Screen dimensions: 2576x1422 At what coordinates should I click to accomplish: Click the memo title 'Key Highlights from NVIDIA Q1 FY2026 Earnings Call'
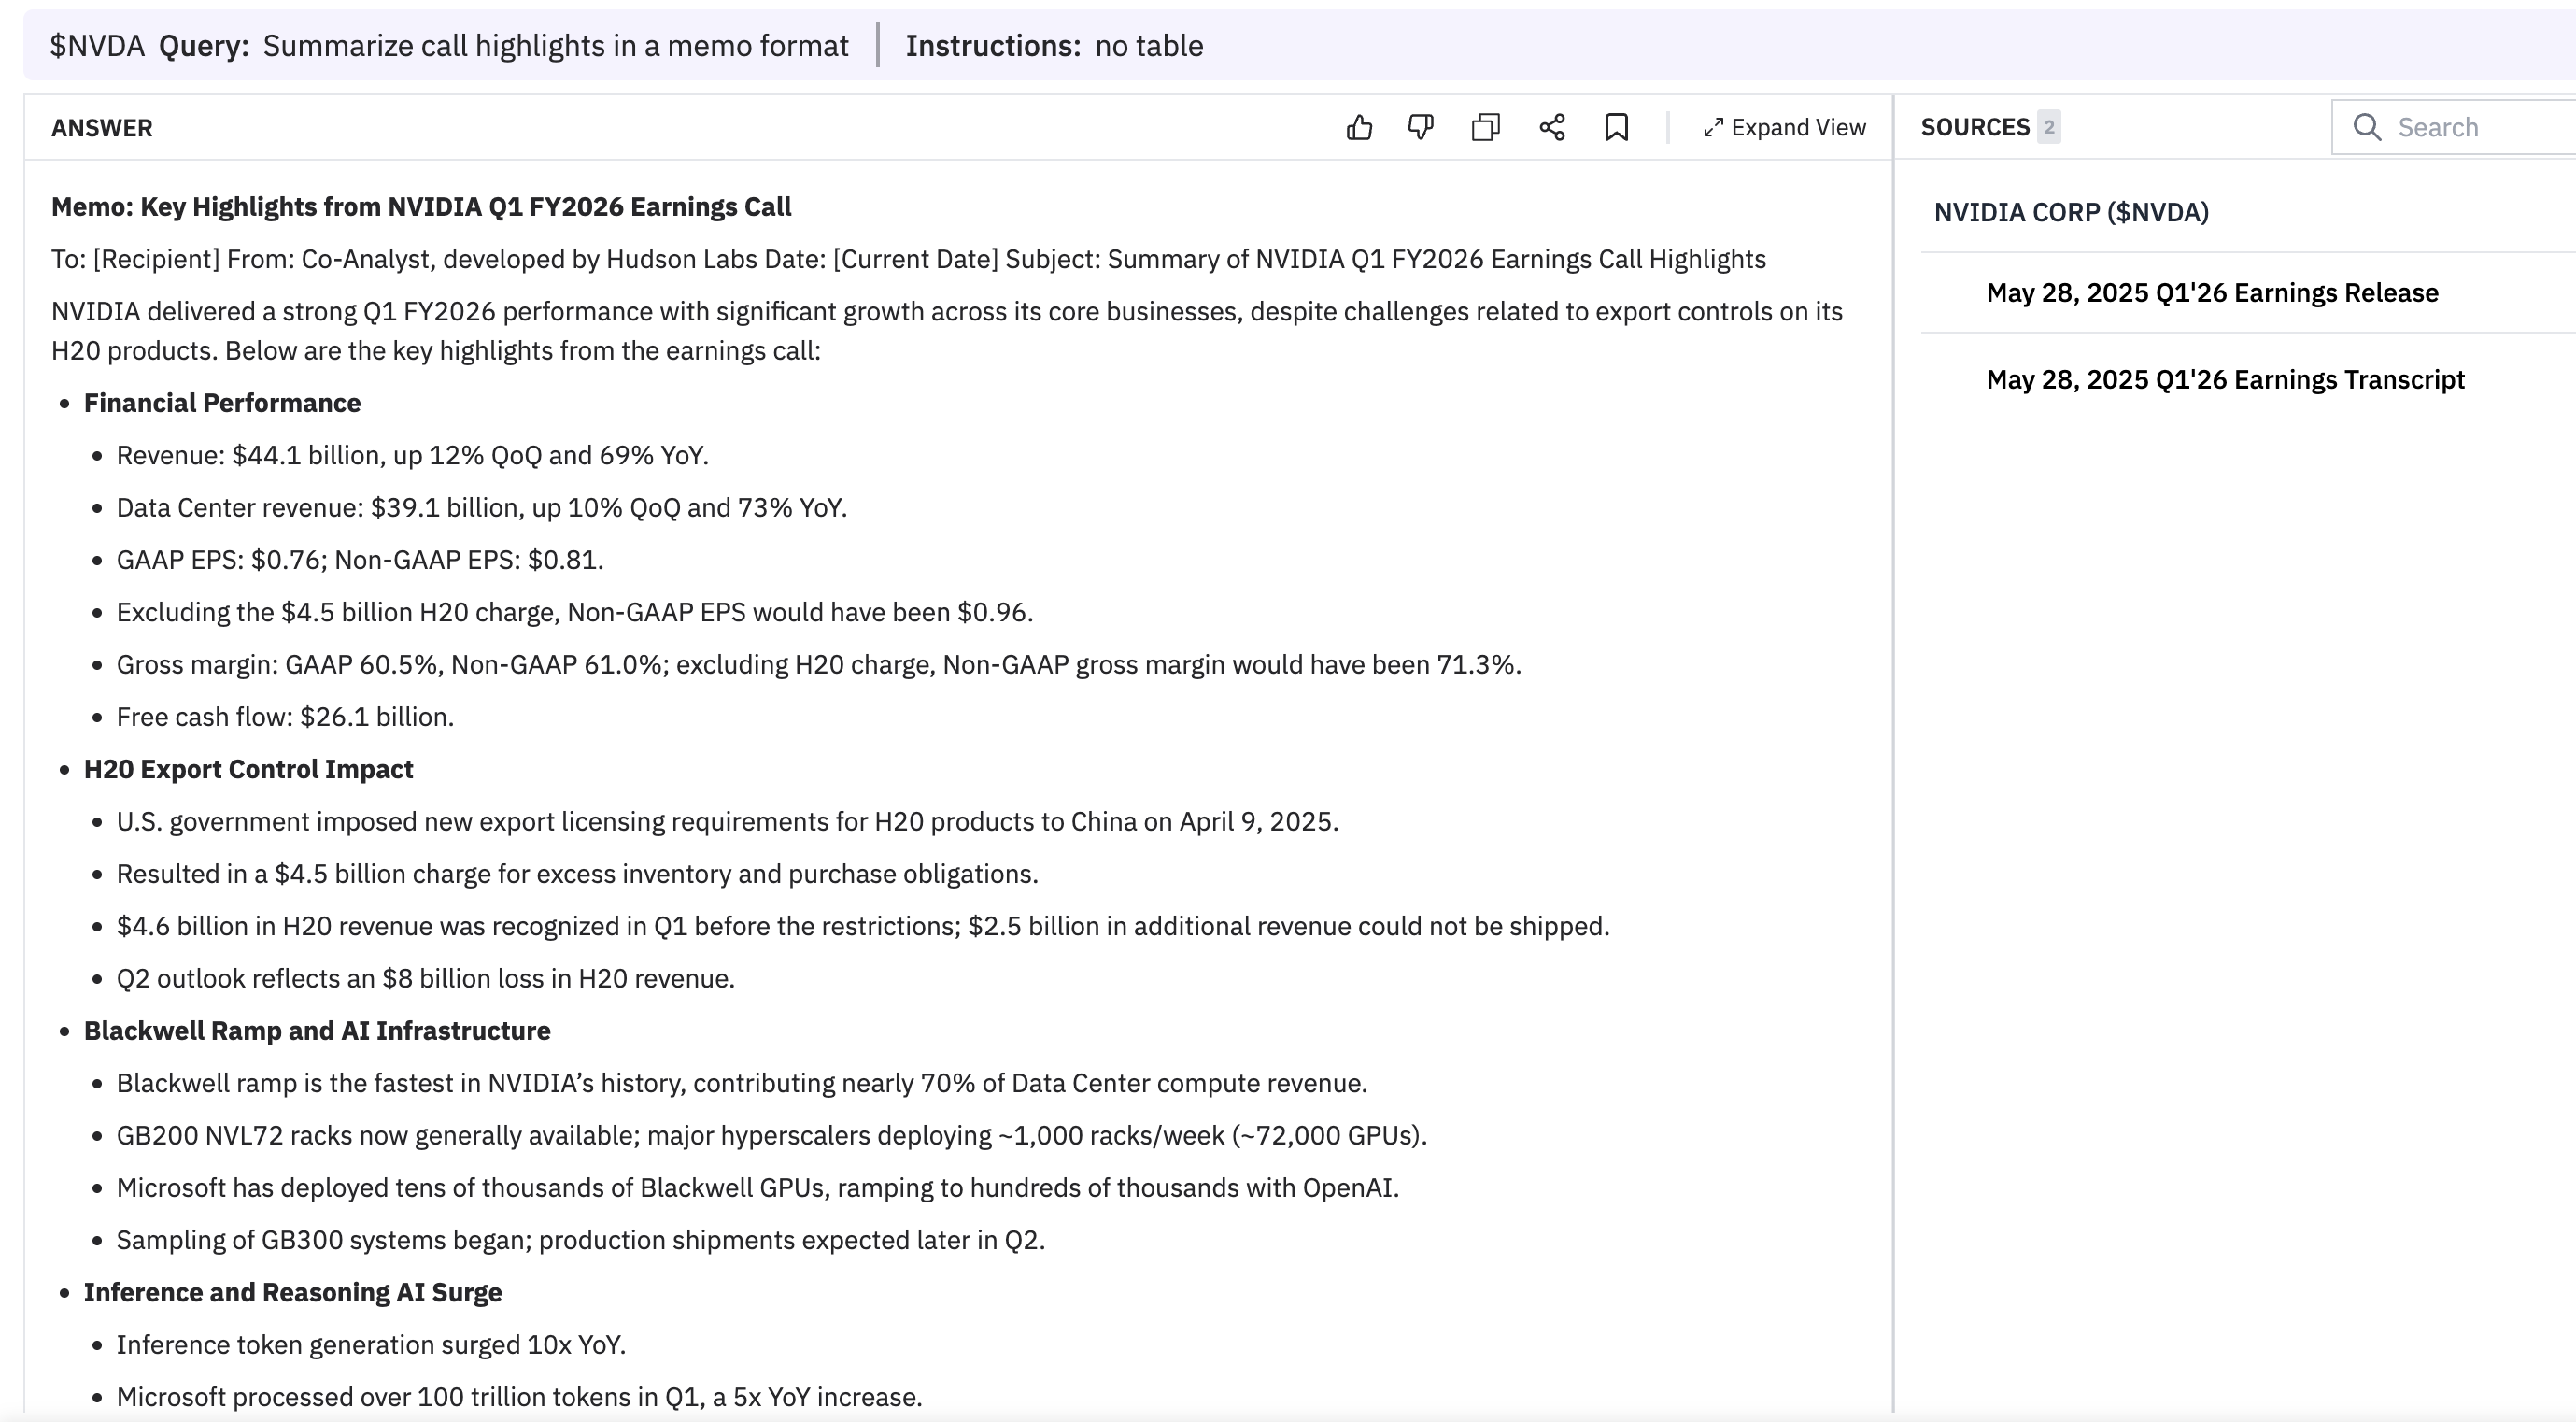(465, 207)
